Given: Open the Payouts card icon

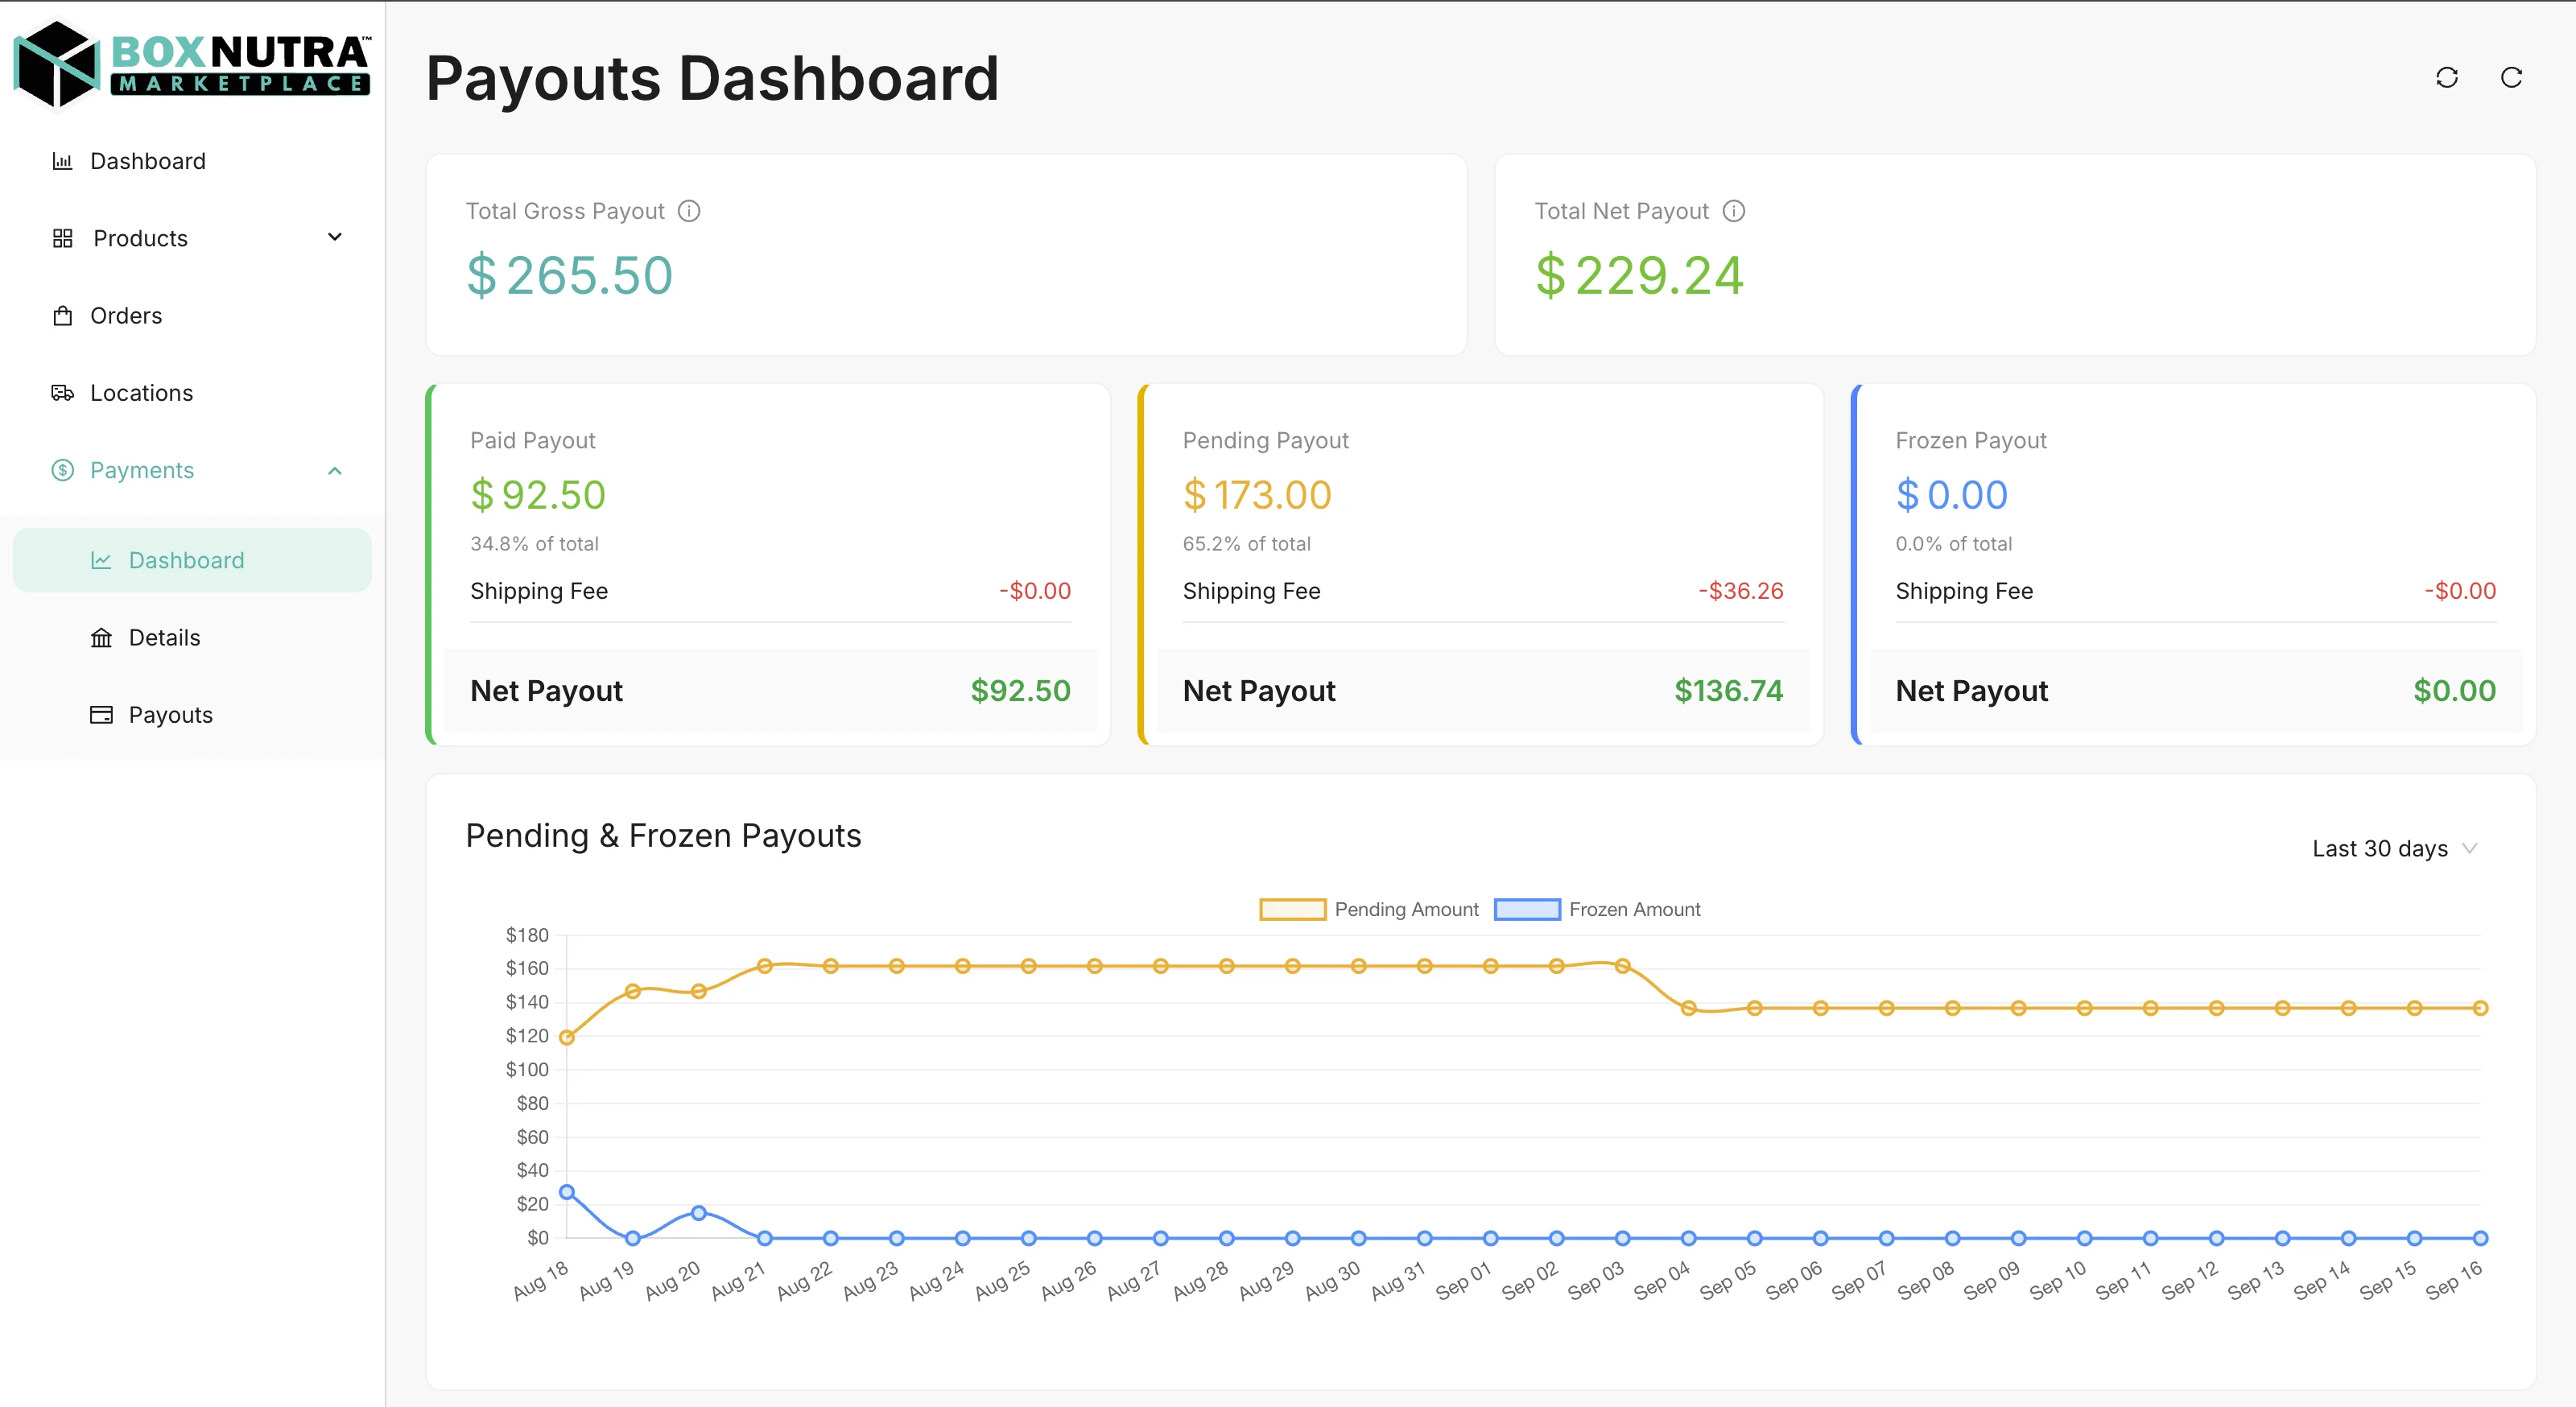Looking at the screenshot, I should point(101,714).
